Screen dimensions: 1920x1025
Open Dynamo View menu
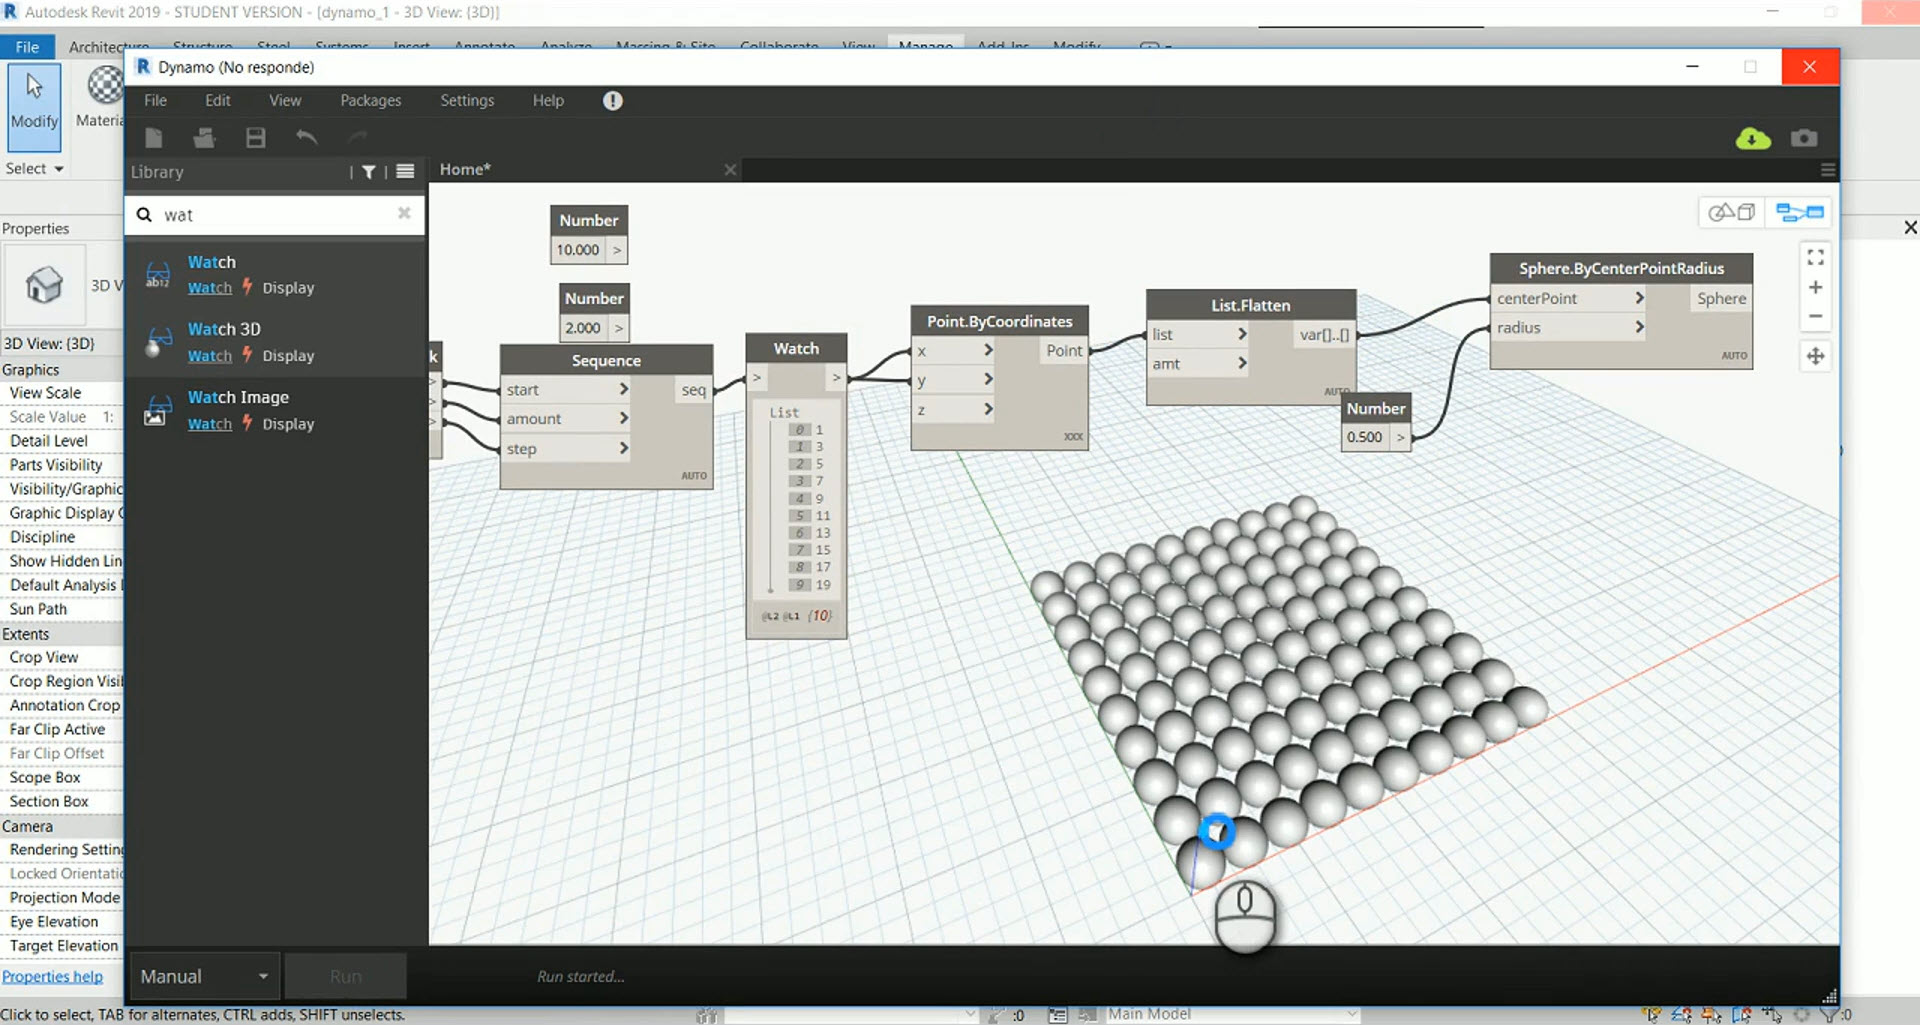pos(285,100)
